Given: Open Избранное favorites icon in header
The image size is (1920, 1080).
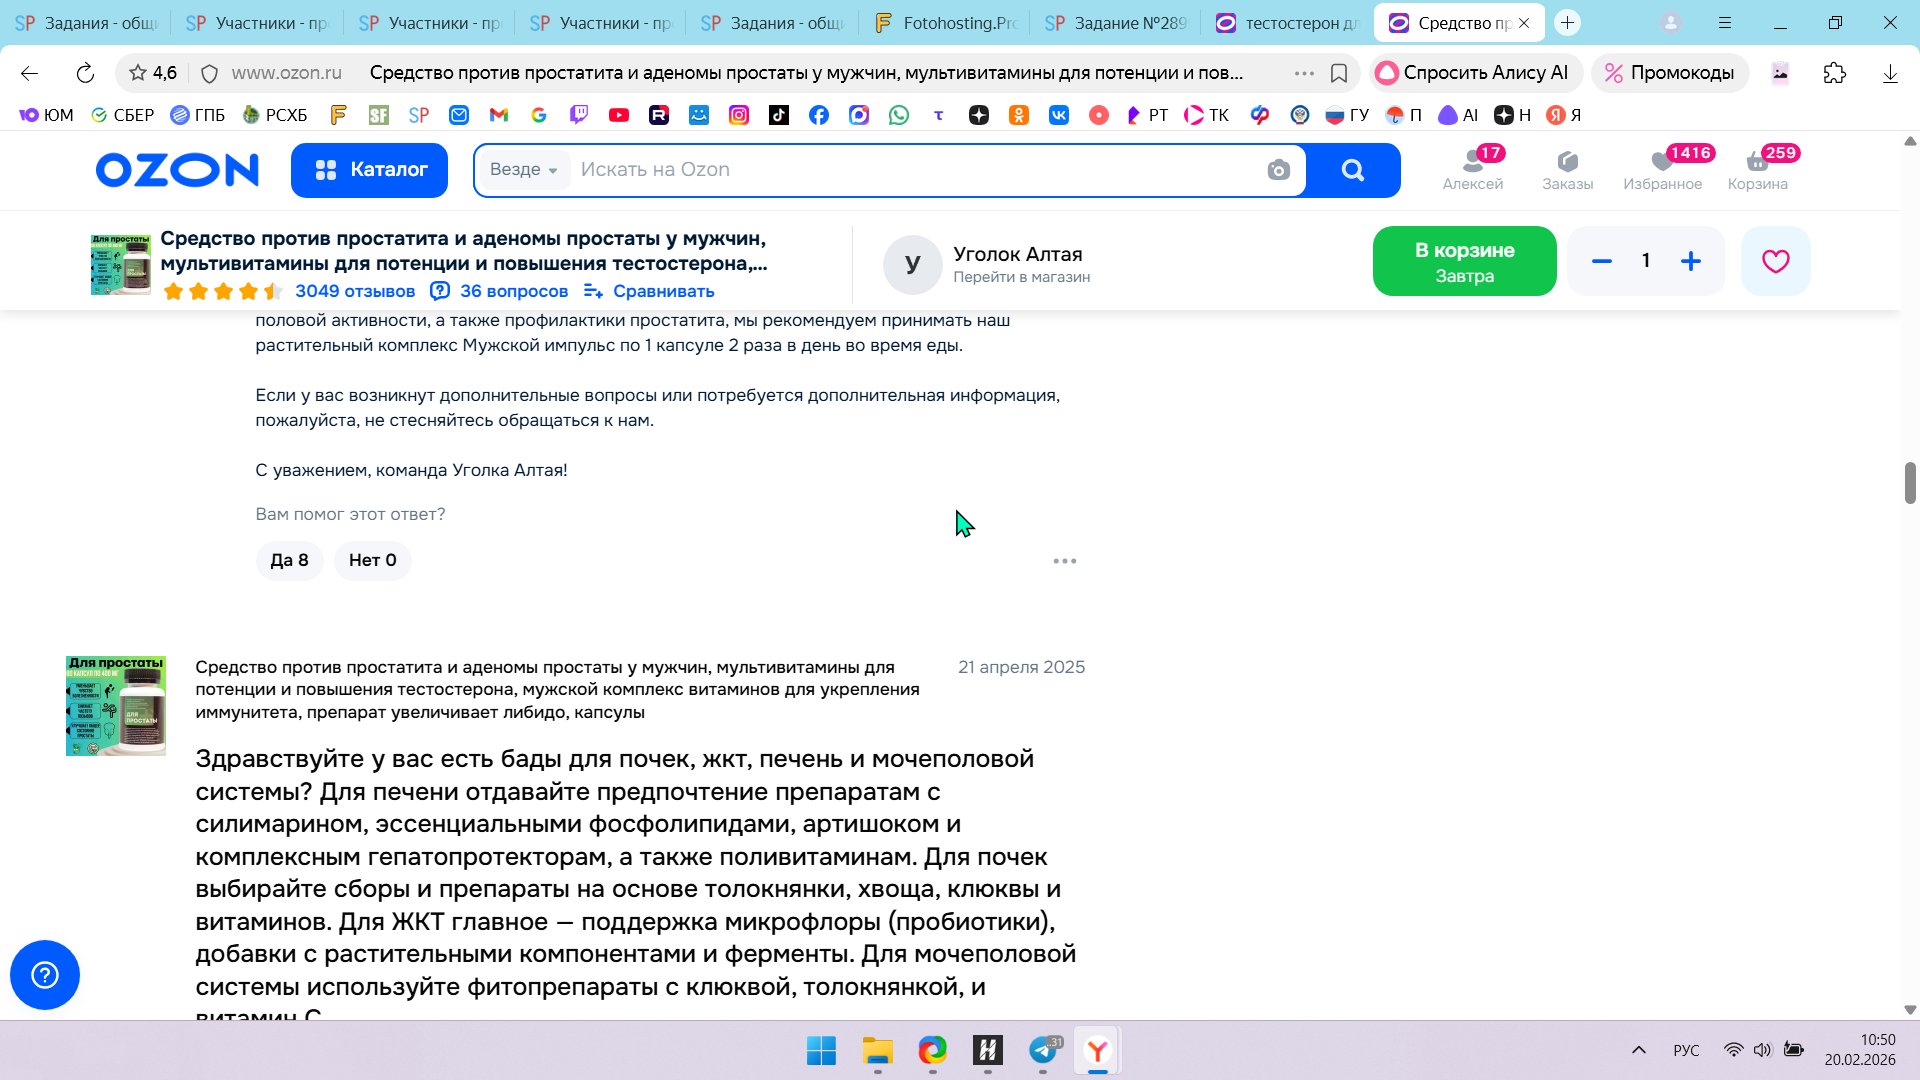Looking at the screenshot, I should (1662, 169).
